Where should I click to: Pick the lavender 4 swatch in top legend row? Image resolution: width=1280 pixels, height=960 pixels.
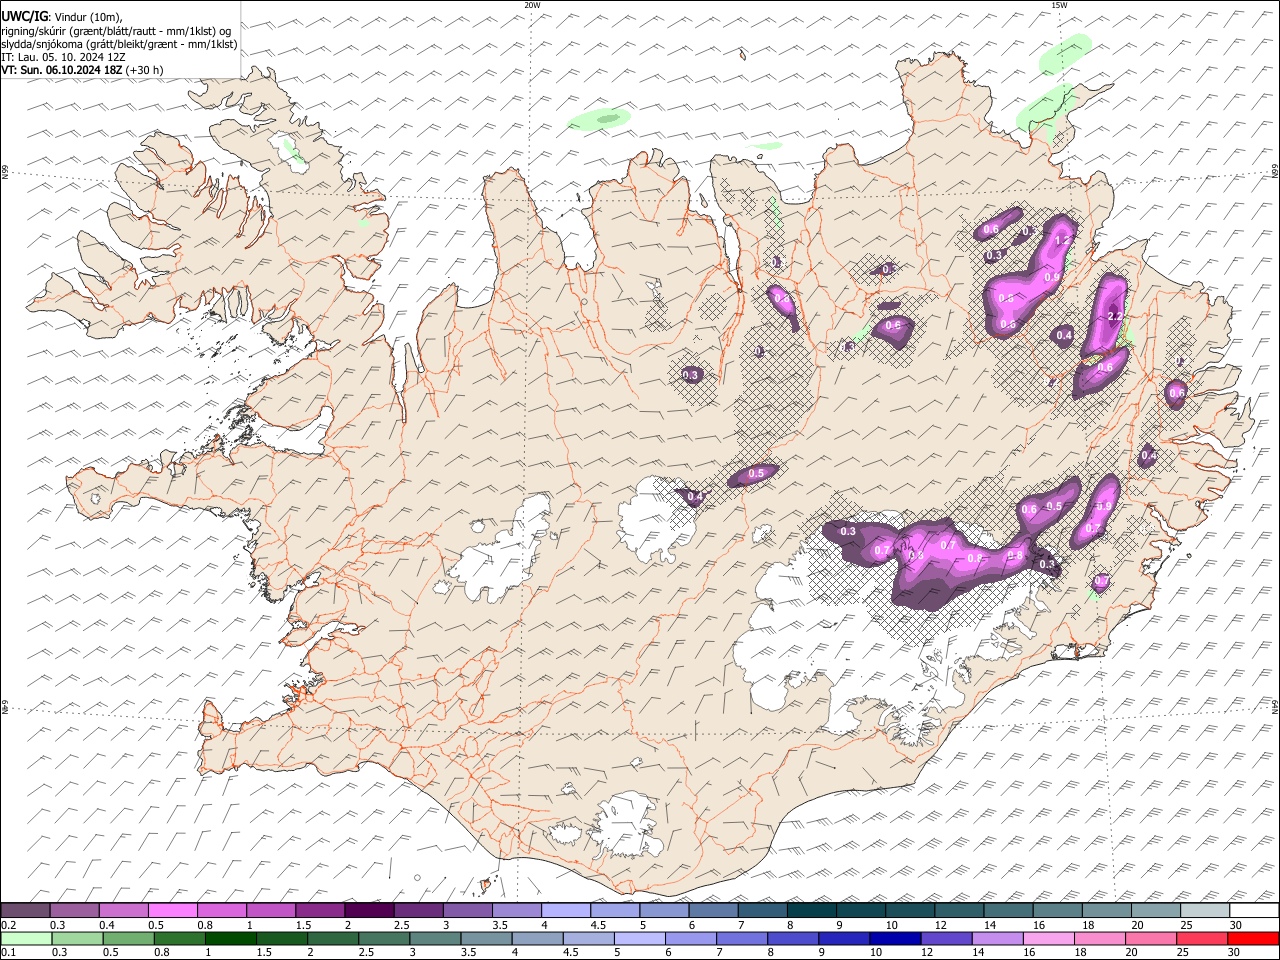(566, 911)
